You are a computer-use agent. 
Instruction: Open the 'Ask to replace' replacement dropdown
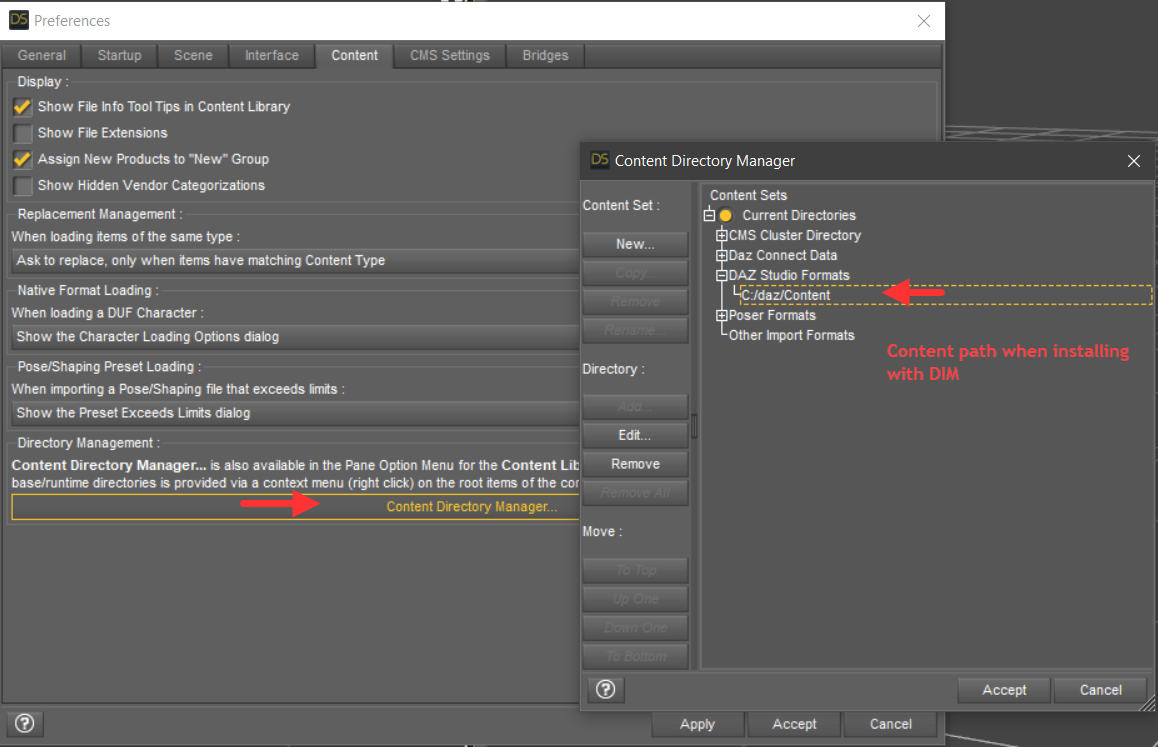point(295,260)
